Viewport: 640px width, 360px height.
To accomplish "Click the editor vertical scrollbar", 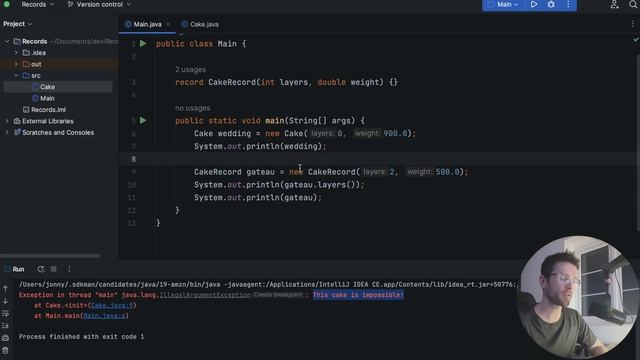I will (637, 143).
